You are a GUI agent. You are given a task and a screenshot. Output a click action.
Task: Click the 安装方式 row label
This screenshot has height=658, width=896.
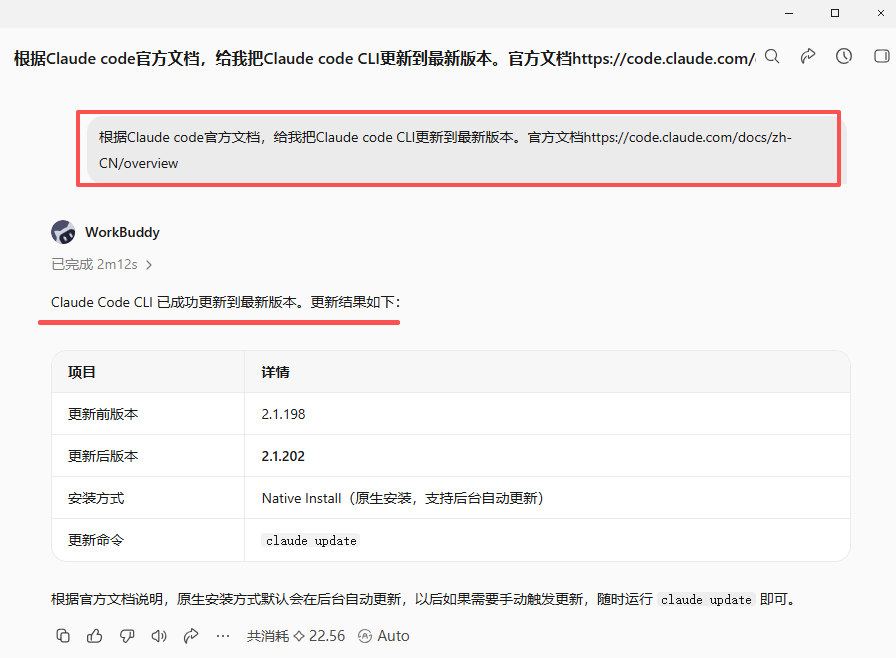point(96,498)
